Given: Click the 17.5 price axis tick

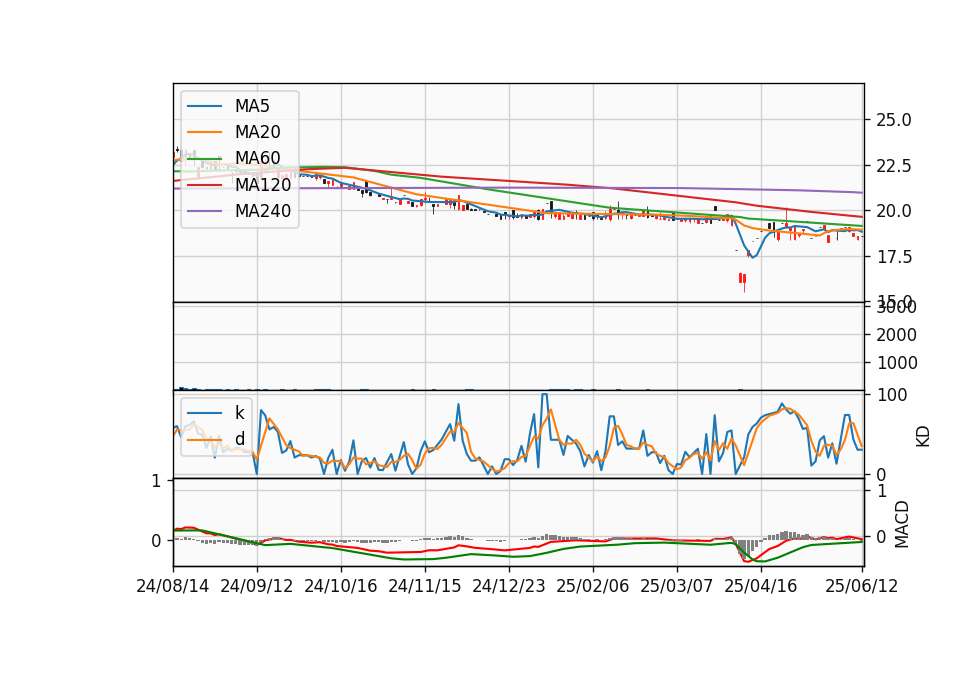Looking at the screenshot, I should (894, 257).
